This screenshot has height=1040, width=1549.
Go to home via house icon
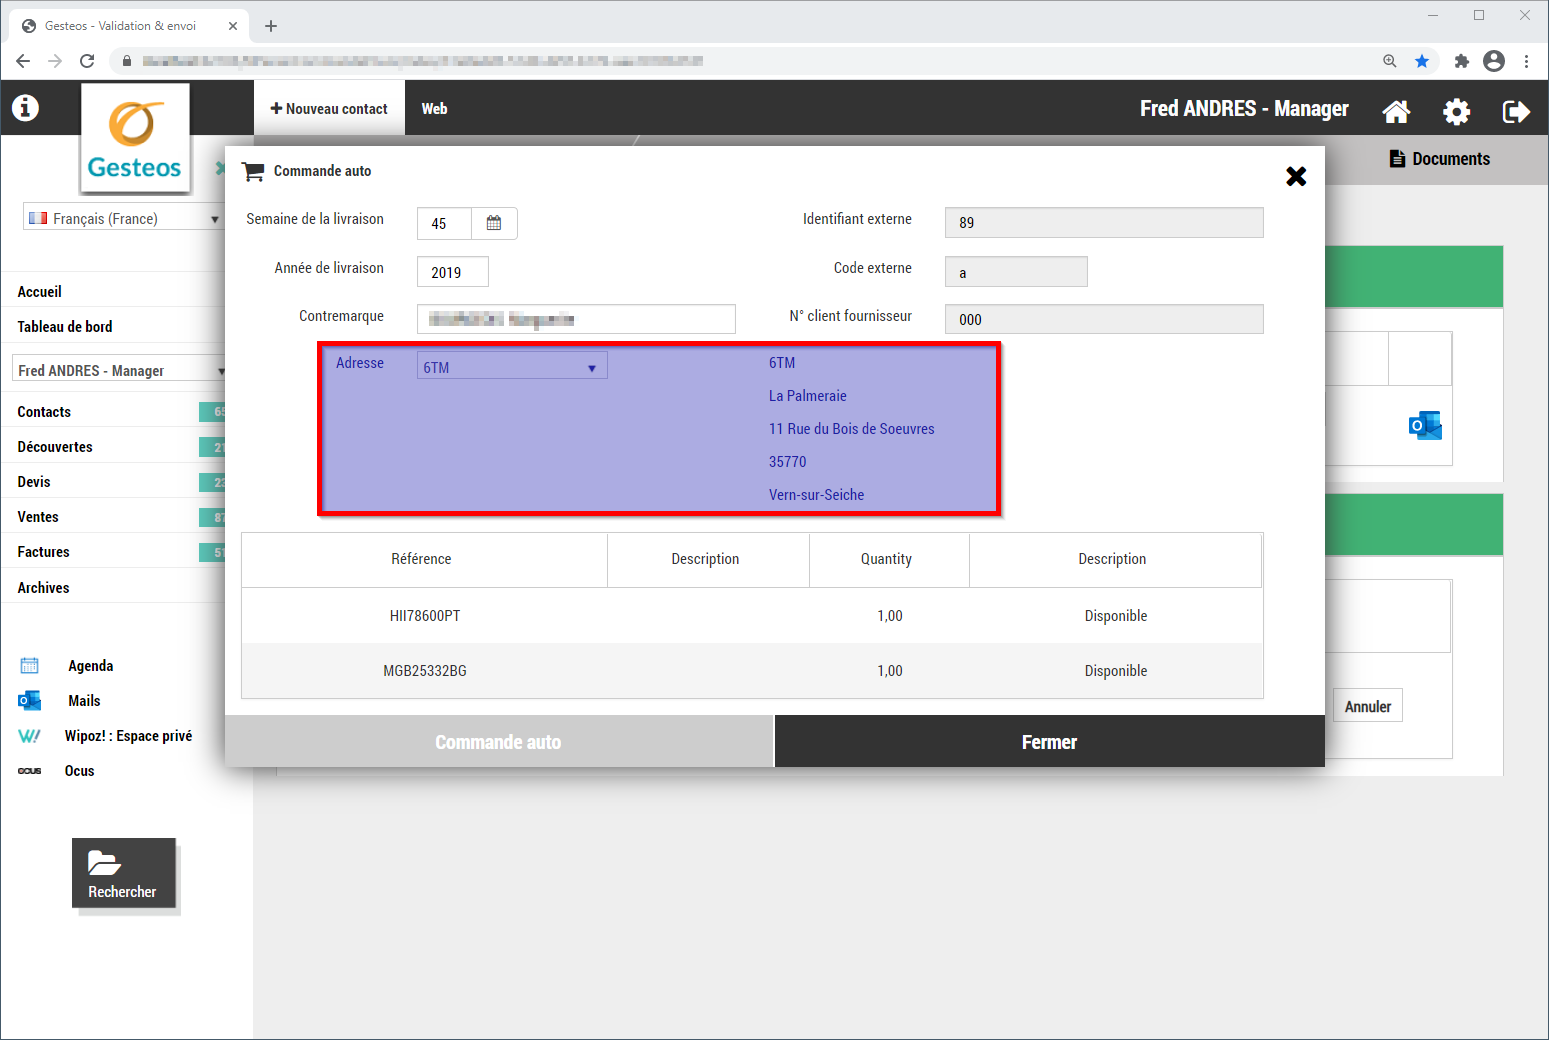1396,111
